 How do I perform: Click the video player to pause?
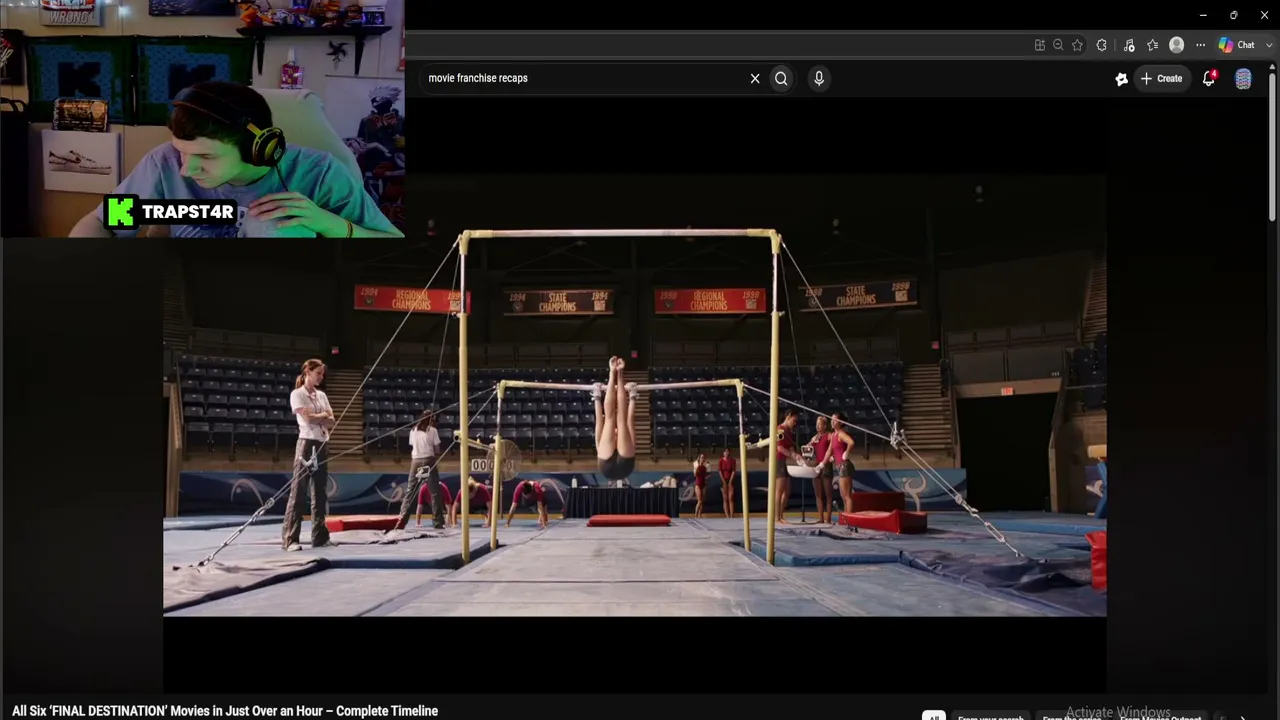(634, 395)
